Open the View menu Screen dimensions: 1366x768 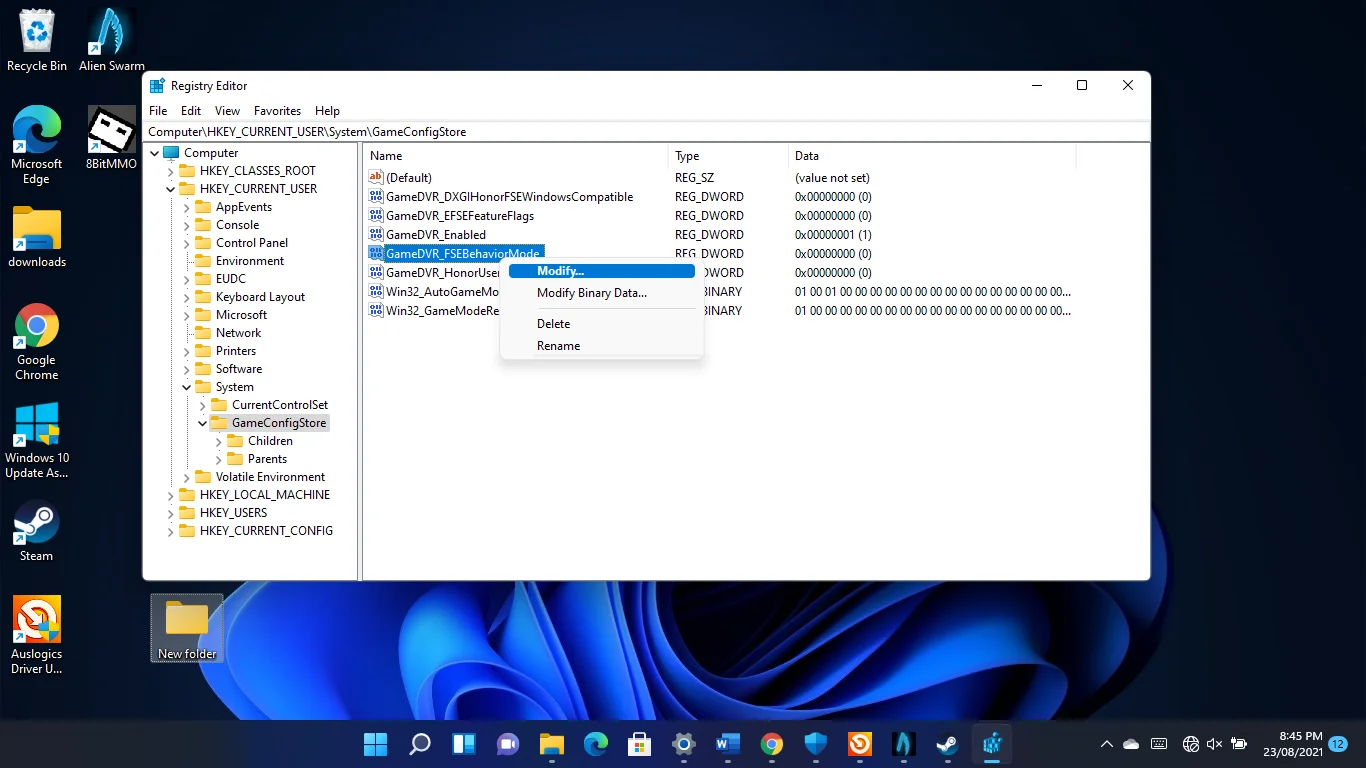click(x=228, y=111)
